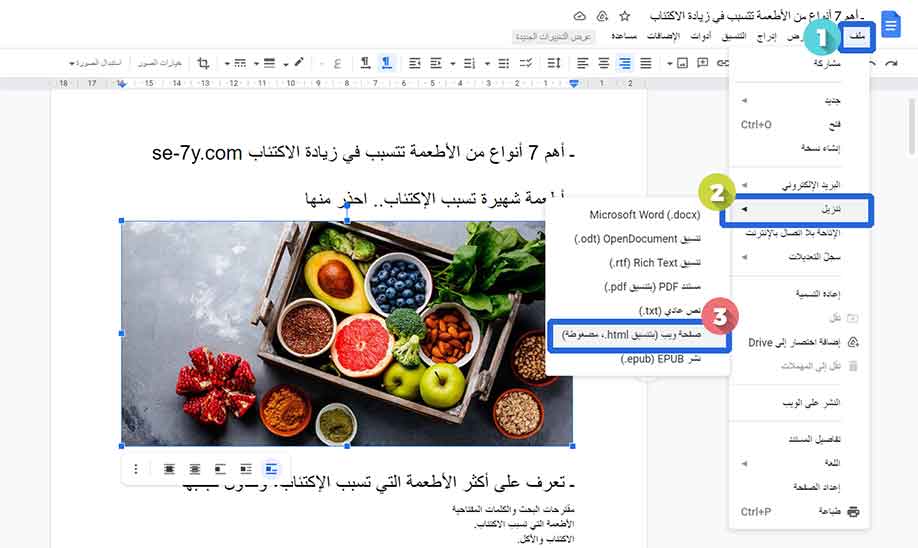
Task: Click the cloud save status icon
Action: (x=579, y=16)
